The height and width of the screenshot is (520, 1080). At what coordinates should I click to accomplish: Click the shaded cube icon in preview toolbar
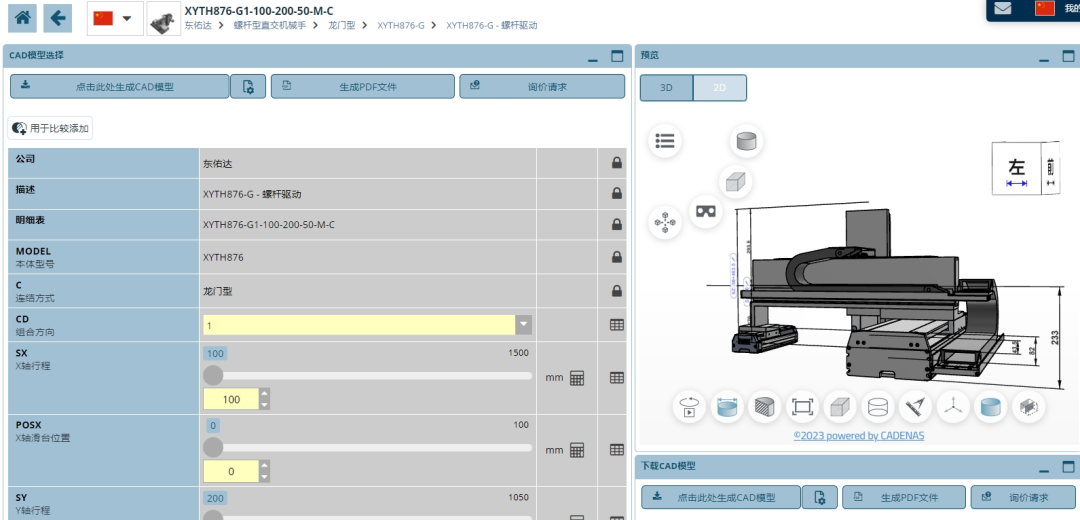click(x=840, y=407)
